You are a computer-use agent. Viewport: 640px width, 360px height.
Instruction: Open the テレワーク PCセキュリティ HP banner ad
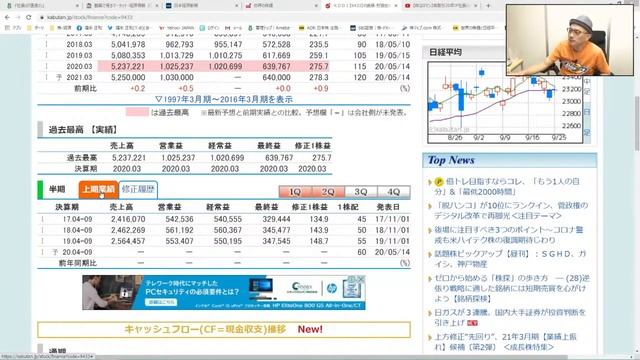point(224,292)
